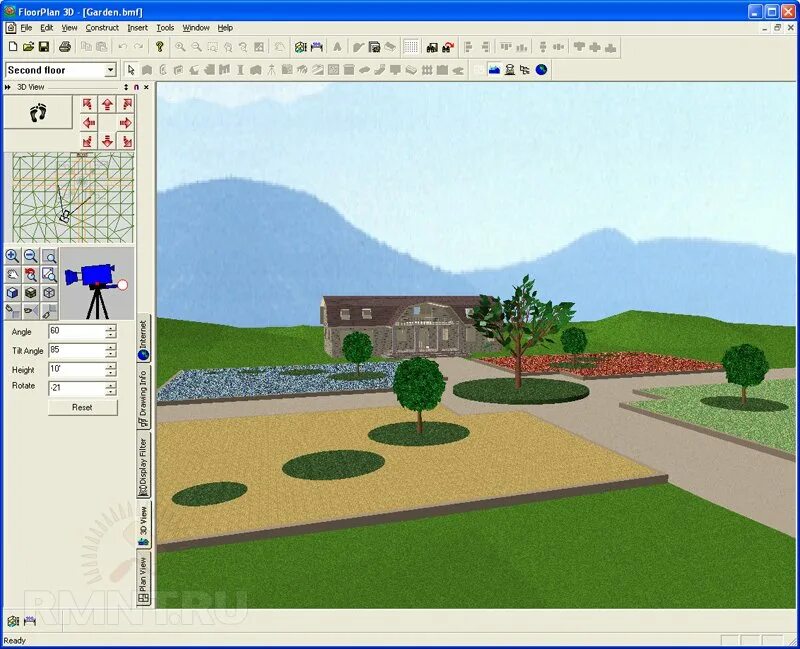Viewport: 800px width, 649px height.
Task: Click the house in the 3D view
Action: click(x=403, y=327)
